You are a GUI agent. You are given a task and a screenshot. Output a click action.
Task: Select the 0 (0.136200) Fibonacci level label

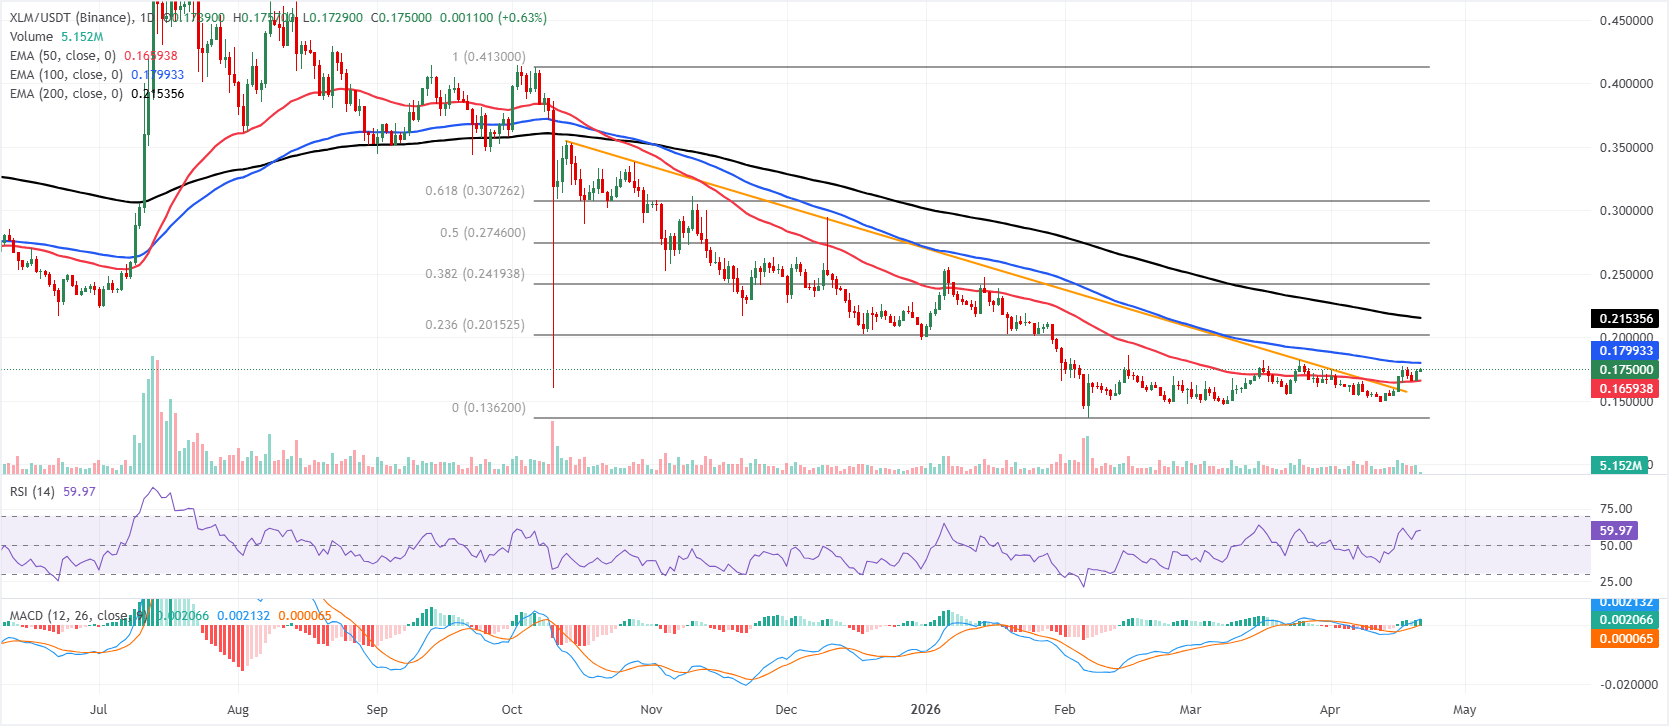pos(488,408)
